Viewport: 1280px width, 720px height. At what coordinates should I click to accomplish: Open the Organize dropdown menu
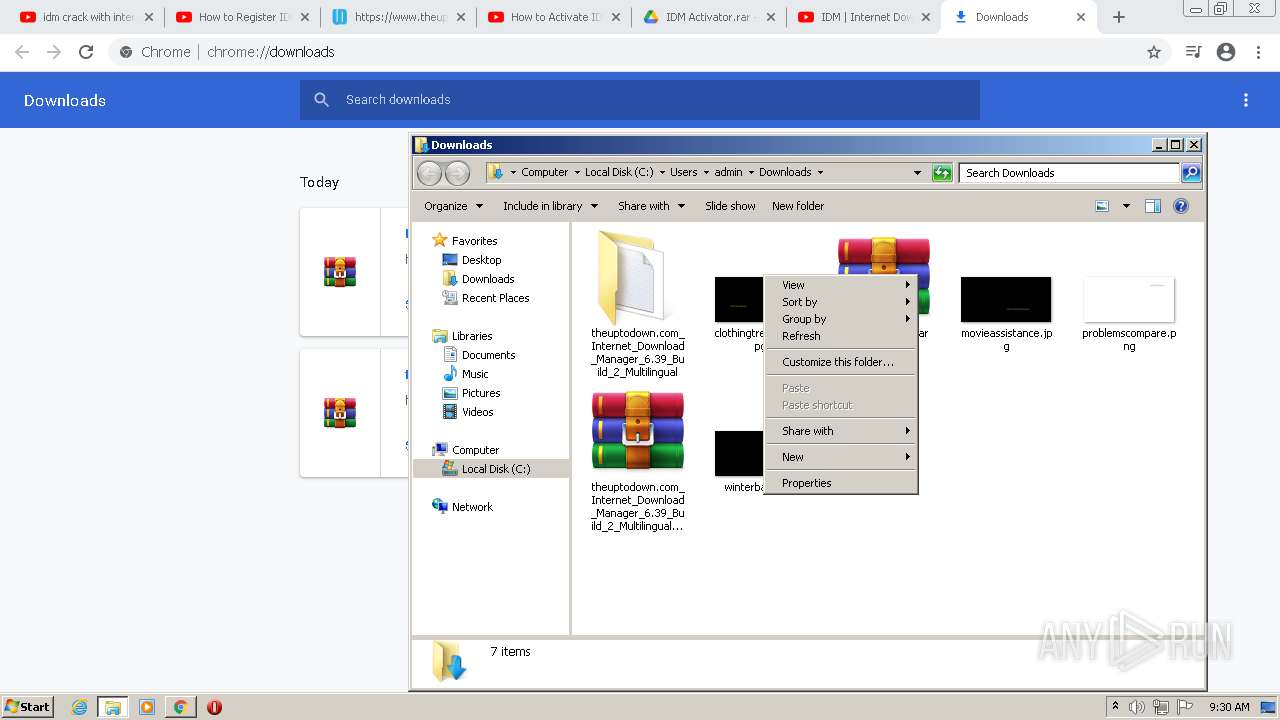[453, 206]
